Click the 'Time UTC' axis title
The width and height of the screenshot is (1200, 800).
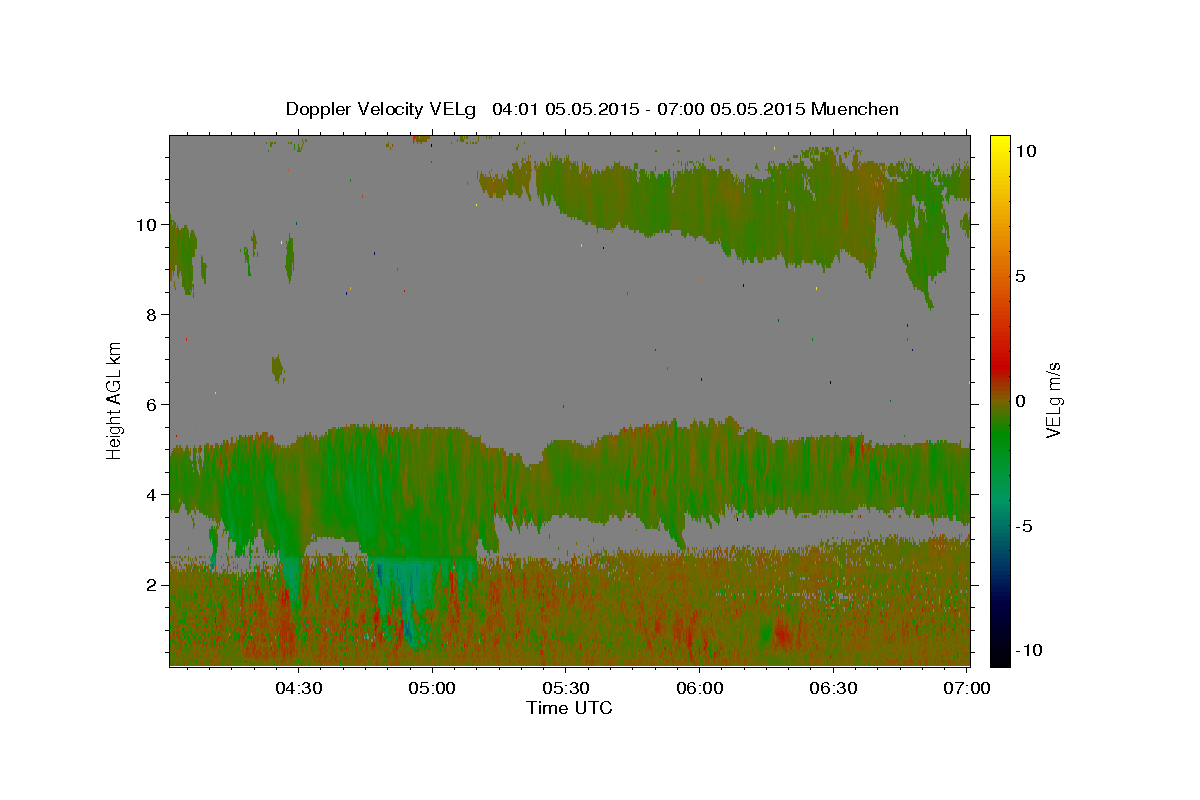[569, 709]
